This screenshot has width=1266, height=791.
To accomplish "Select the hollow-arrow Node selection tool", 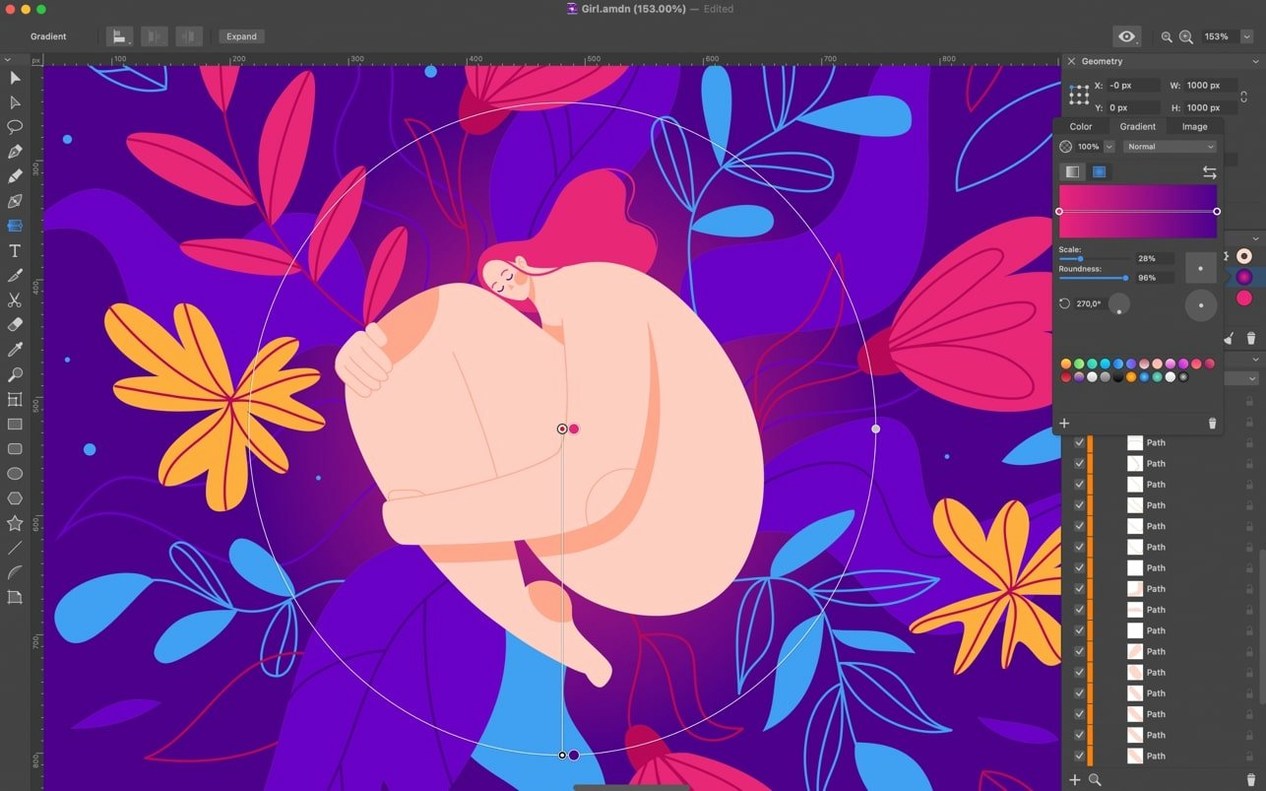I will tap(15, 103).
